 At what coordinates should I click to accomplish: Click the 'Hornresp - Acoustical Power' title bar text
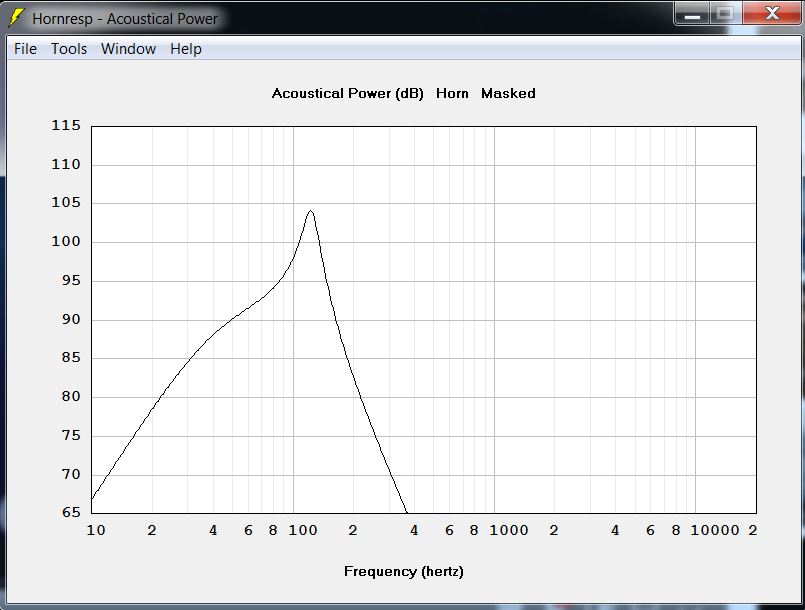[125, 19]
